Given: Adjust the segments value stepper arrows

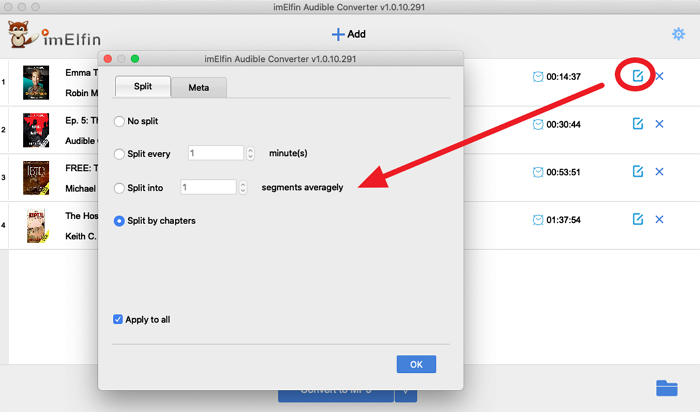Looking at the screenshot, I should click(242, 187).
